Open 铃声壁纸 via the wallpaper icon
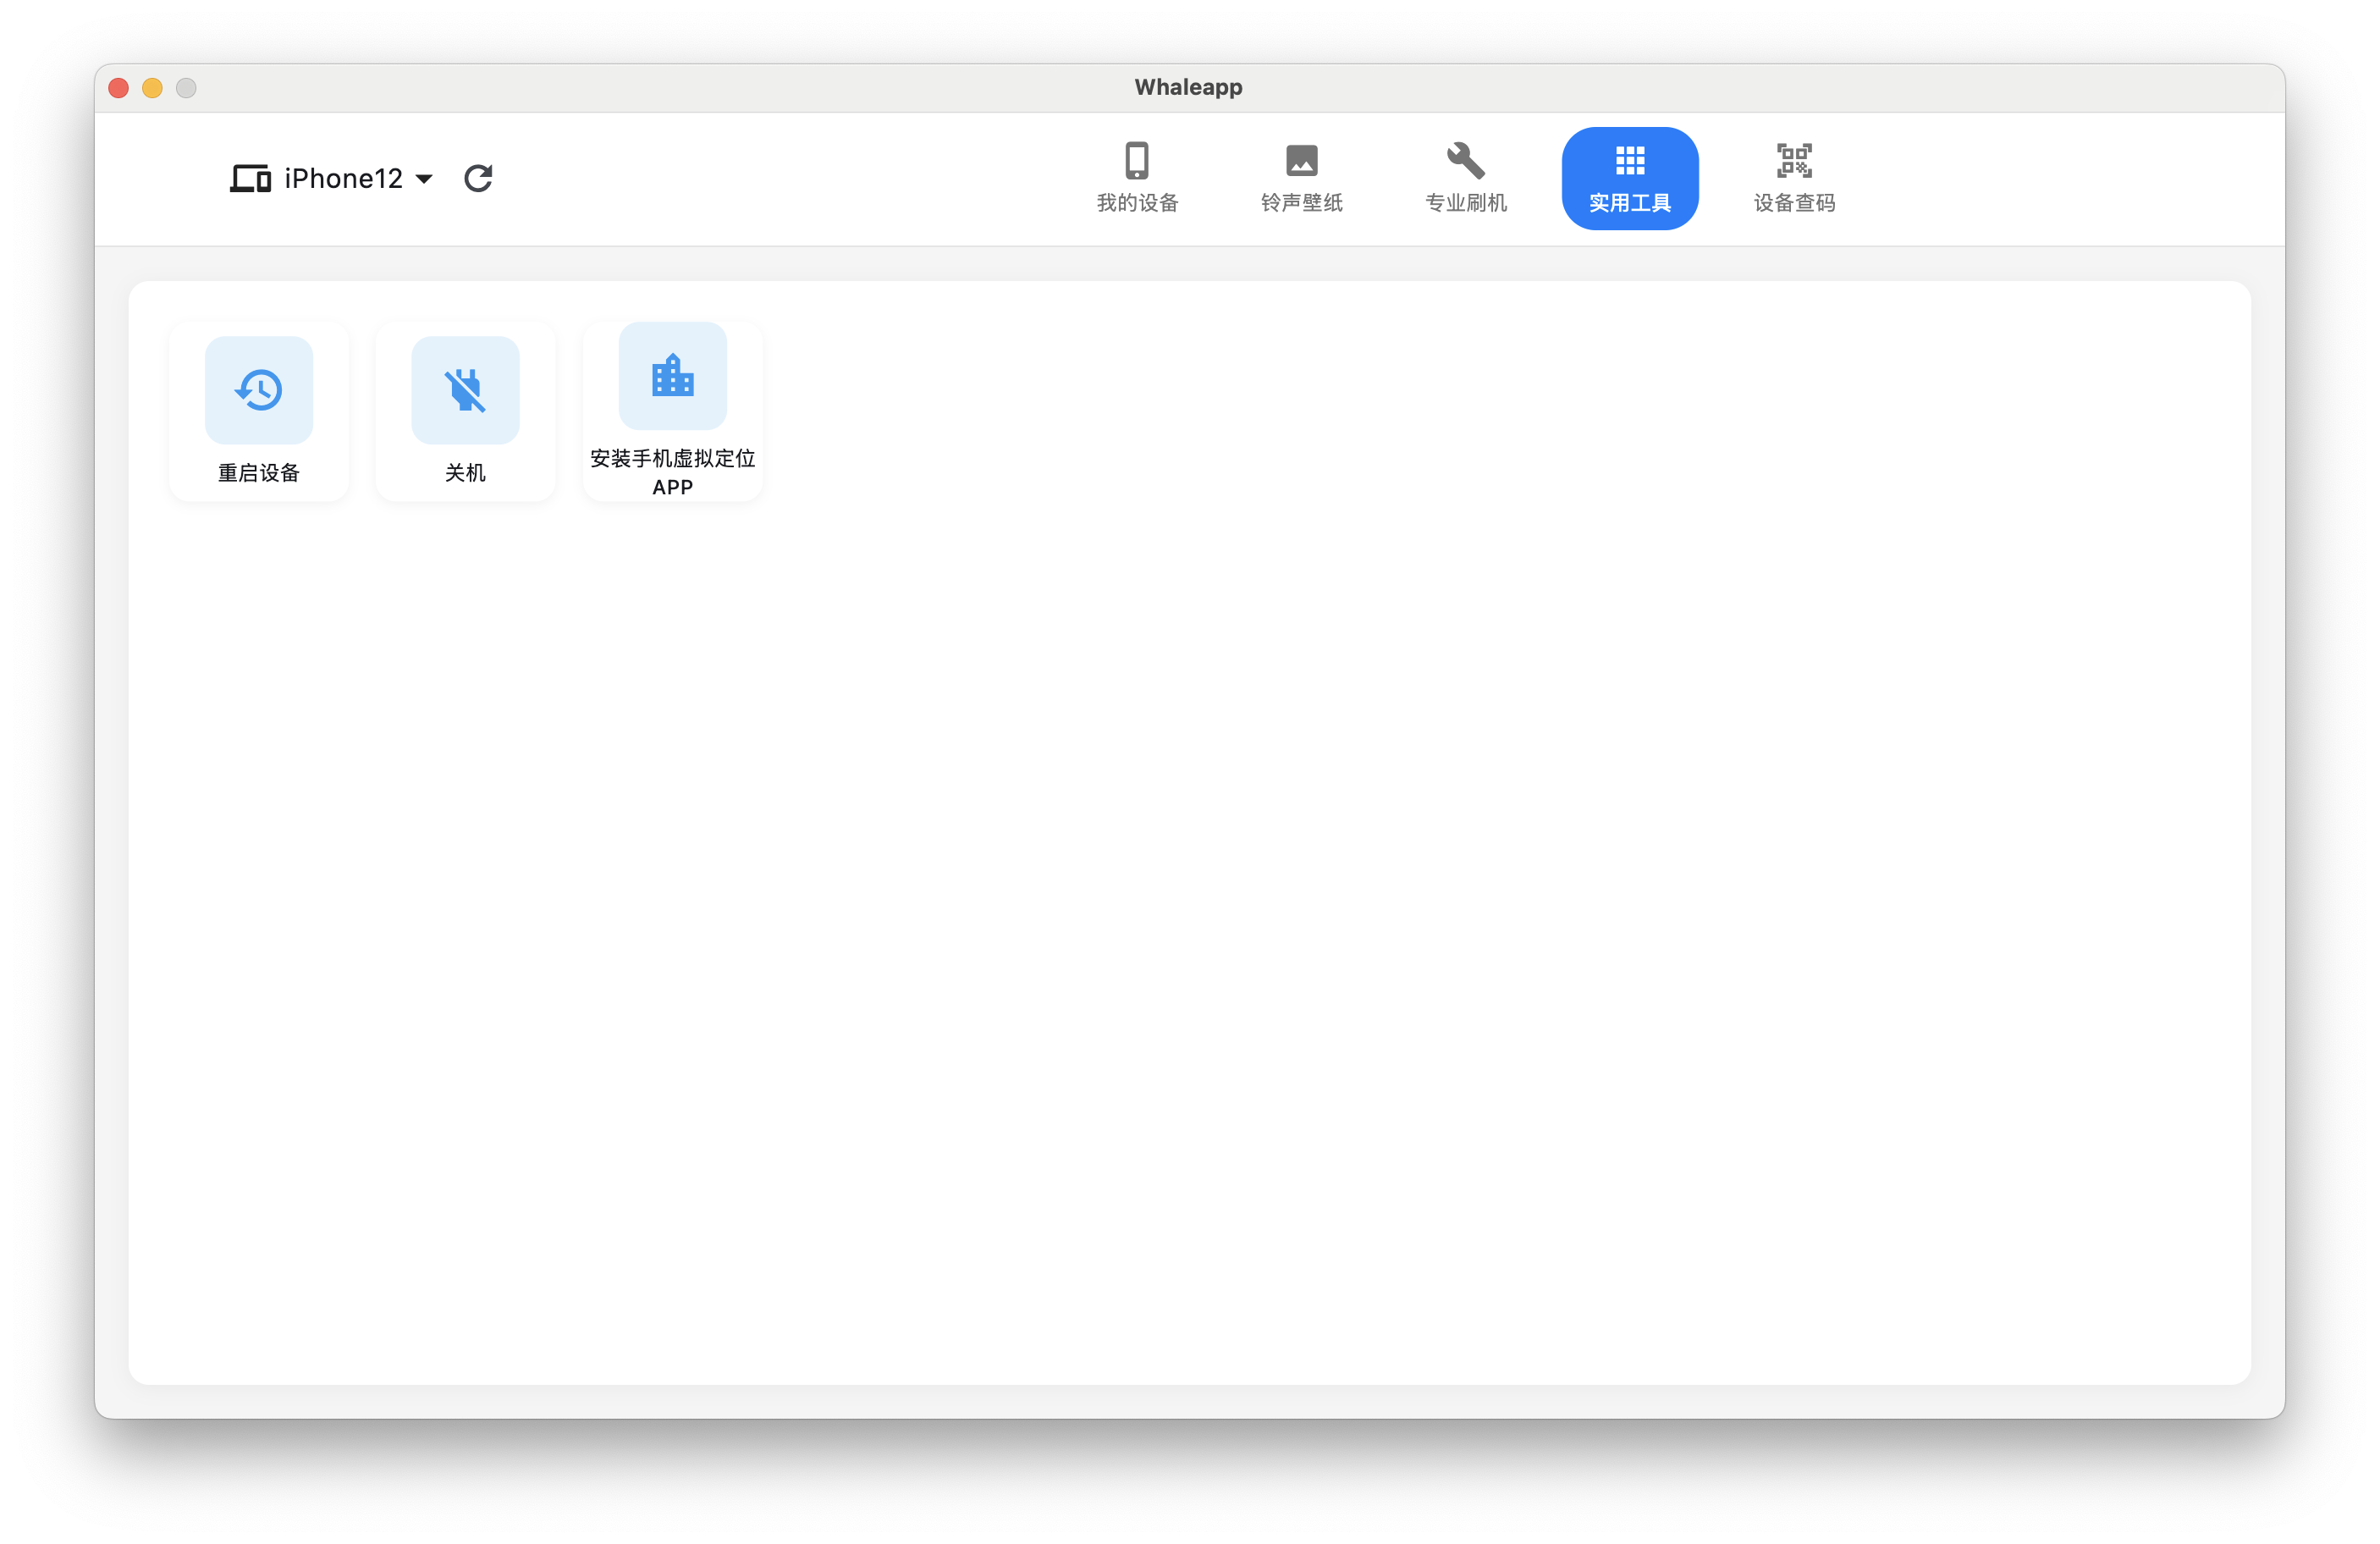Image resolution: width=2380 pixels, height=1544 pixels. coord(1302,159)
